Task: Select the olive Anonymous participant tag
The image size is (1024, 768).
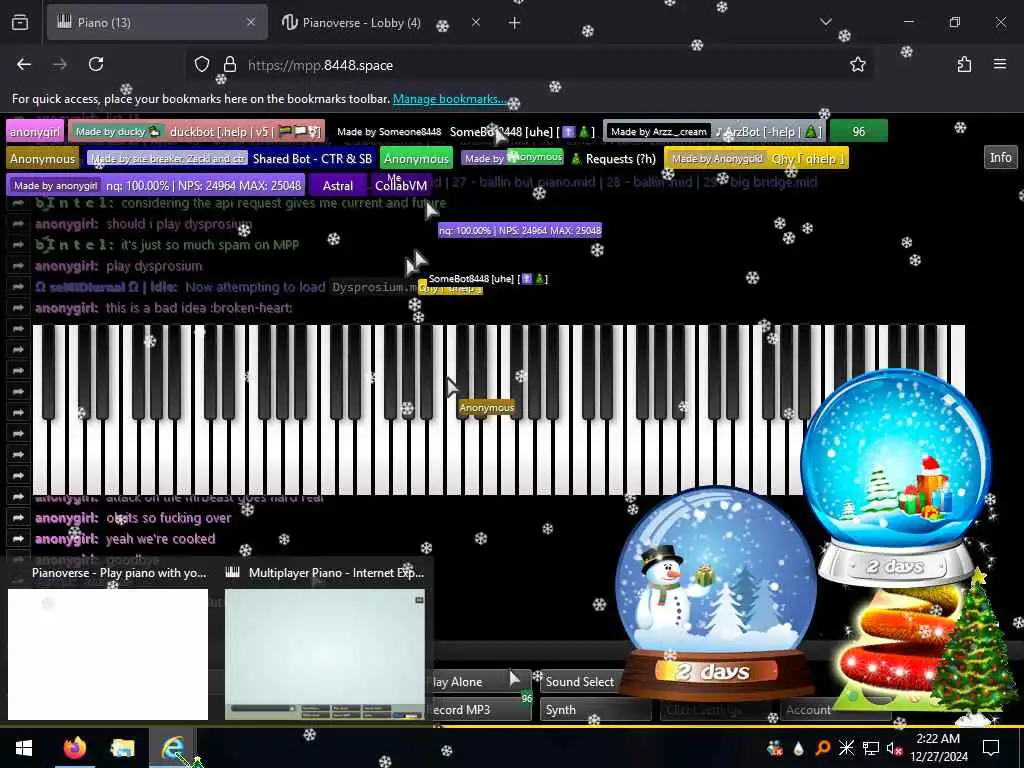Action: point(42,159)
